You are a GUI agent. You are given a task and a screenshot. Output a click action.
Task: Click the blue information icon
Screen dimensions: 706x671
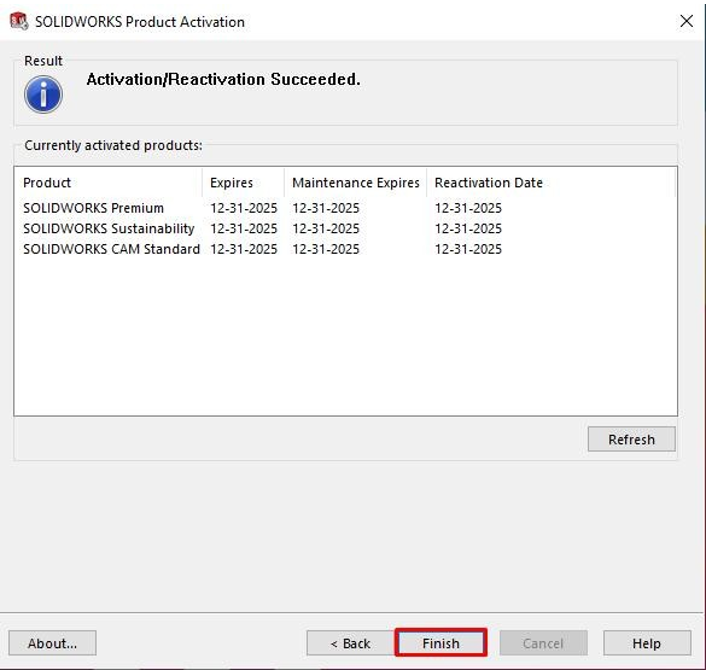tap(44, 95)
